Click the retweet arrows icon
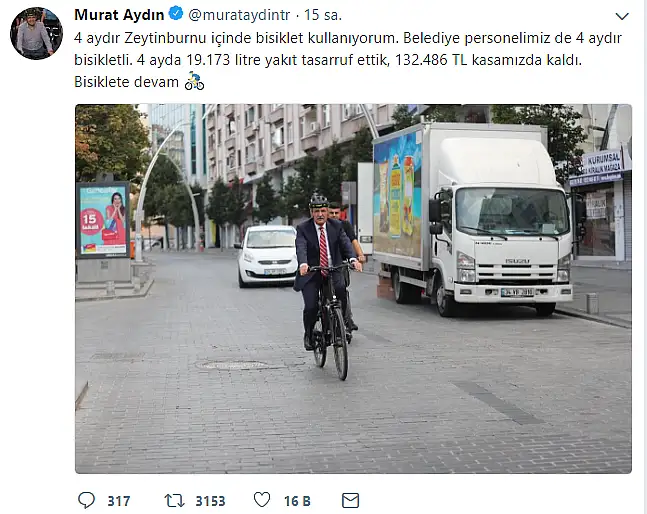Image resolution: width=647 pixels, height=514 pixels. (174, 501)
